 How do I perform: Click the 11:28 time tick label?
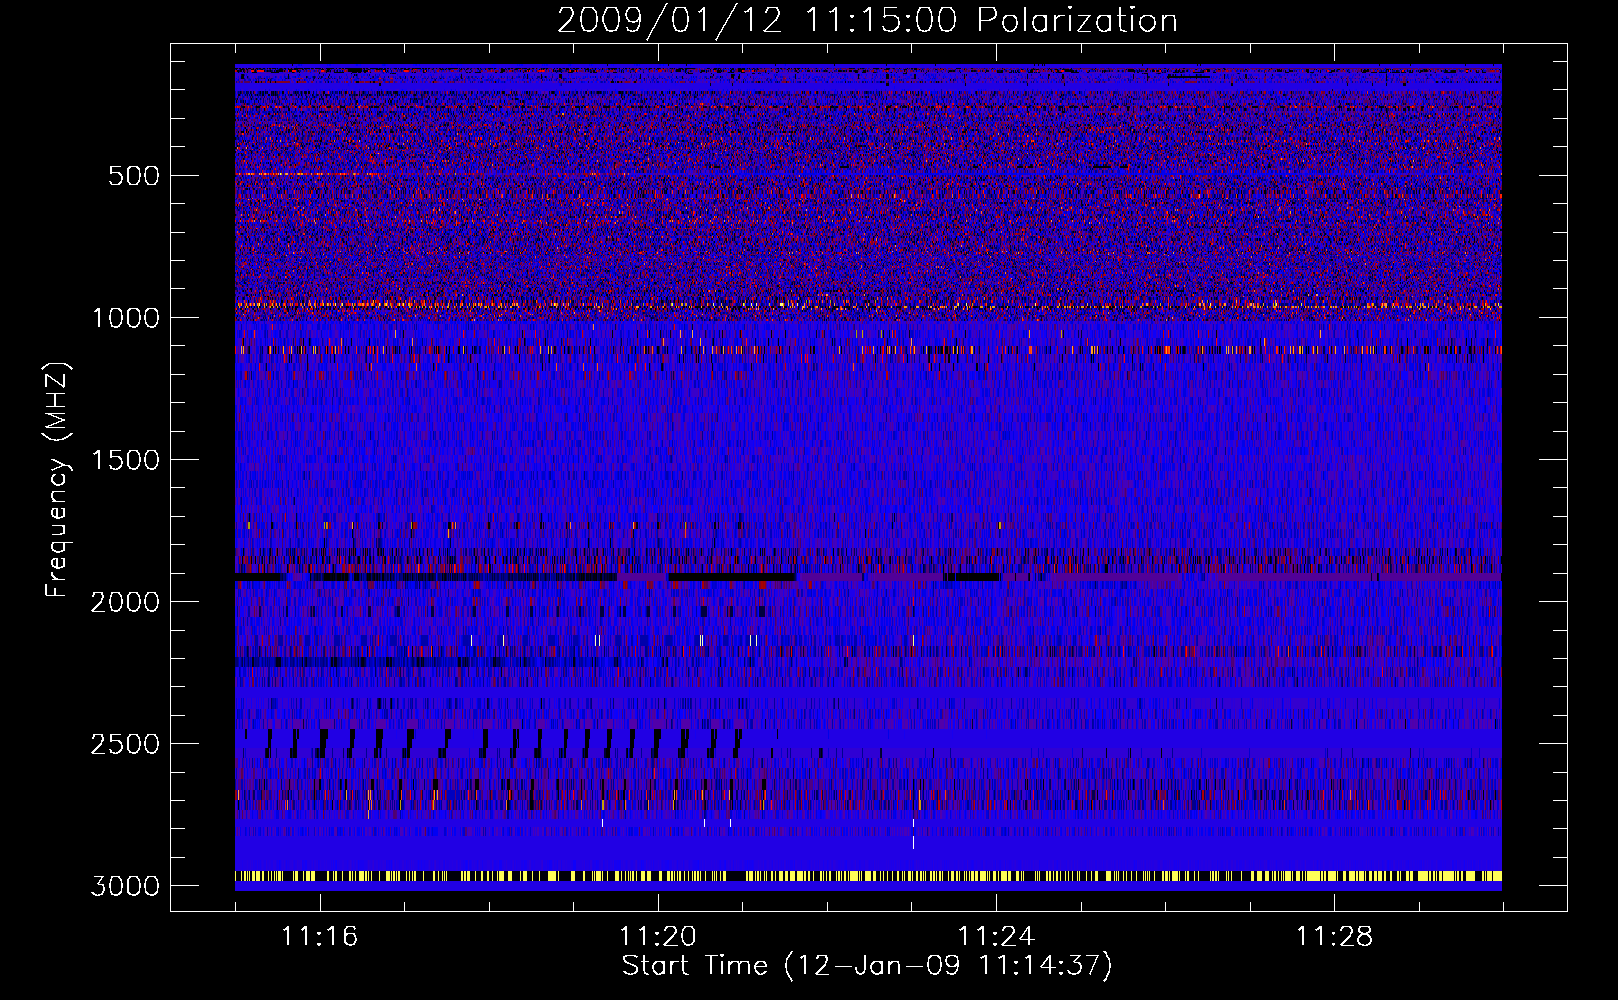tap(1335, 937)
